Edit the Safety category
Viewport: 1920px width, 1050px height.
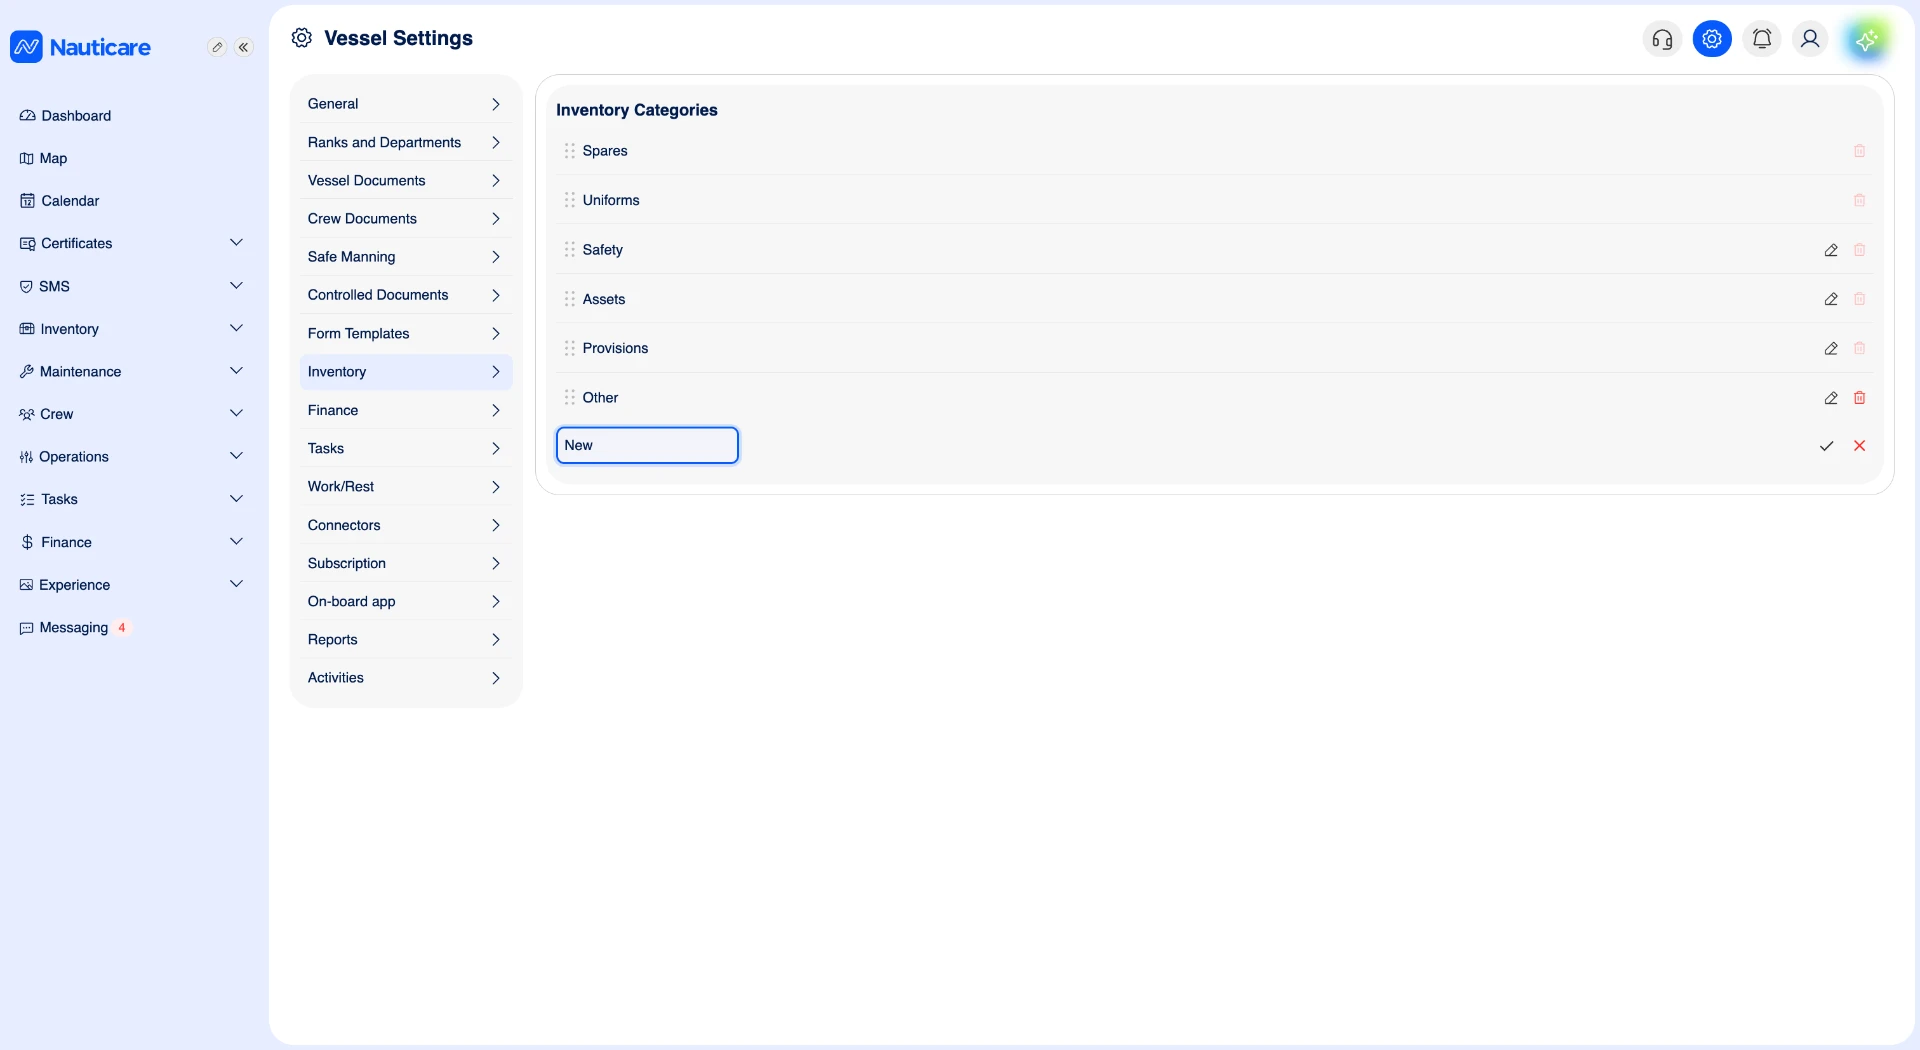tap(1831, 250)
